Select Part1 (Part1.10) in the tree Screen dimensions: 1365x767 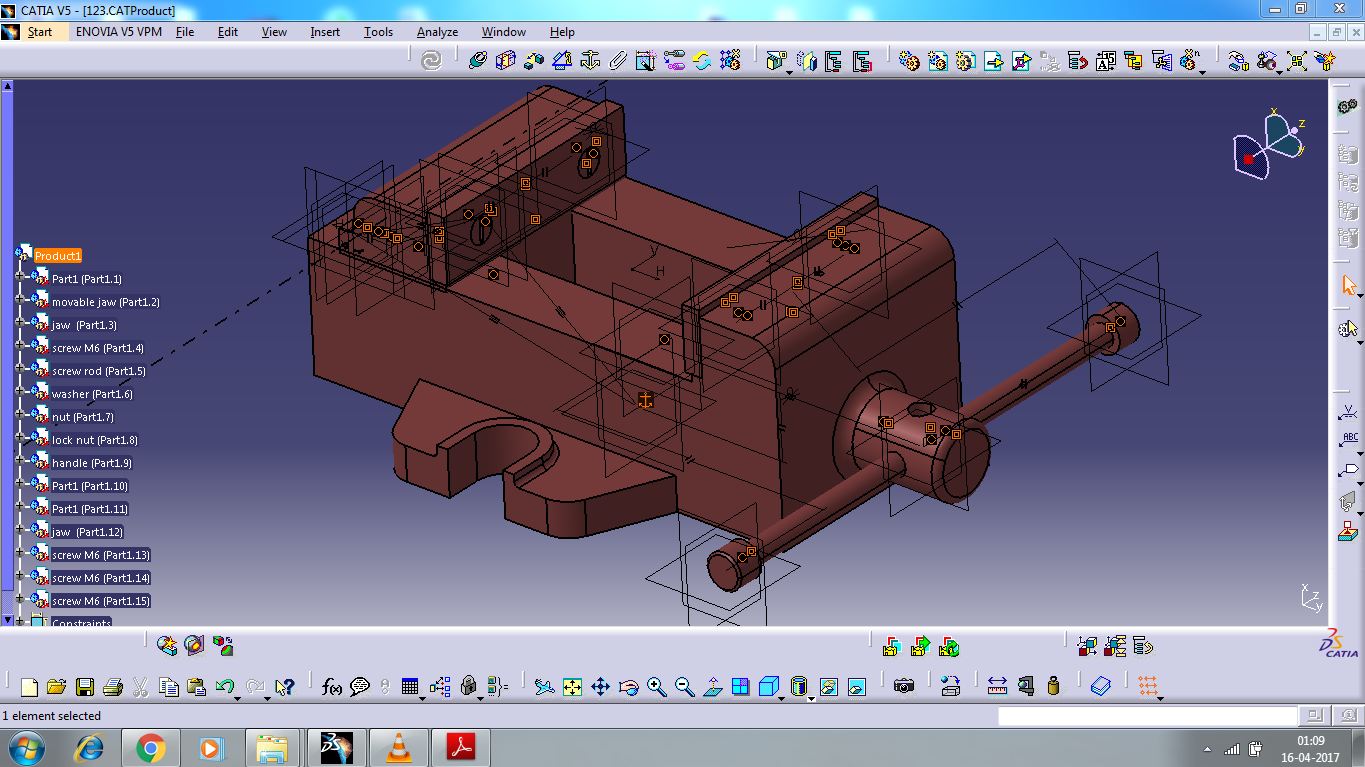(x=90, y=486)
